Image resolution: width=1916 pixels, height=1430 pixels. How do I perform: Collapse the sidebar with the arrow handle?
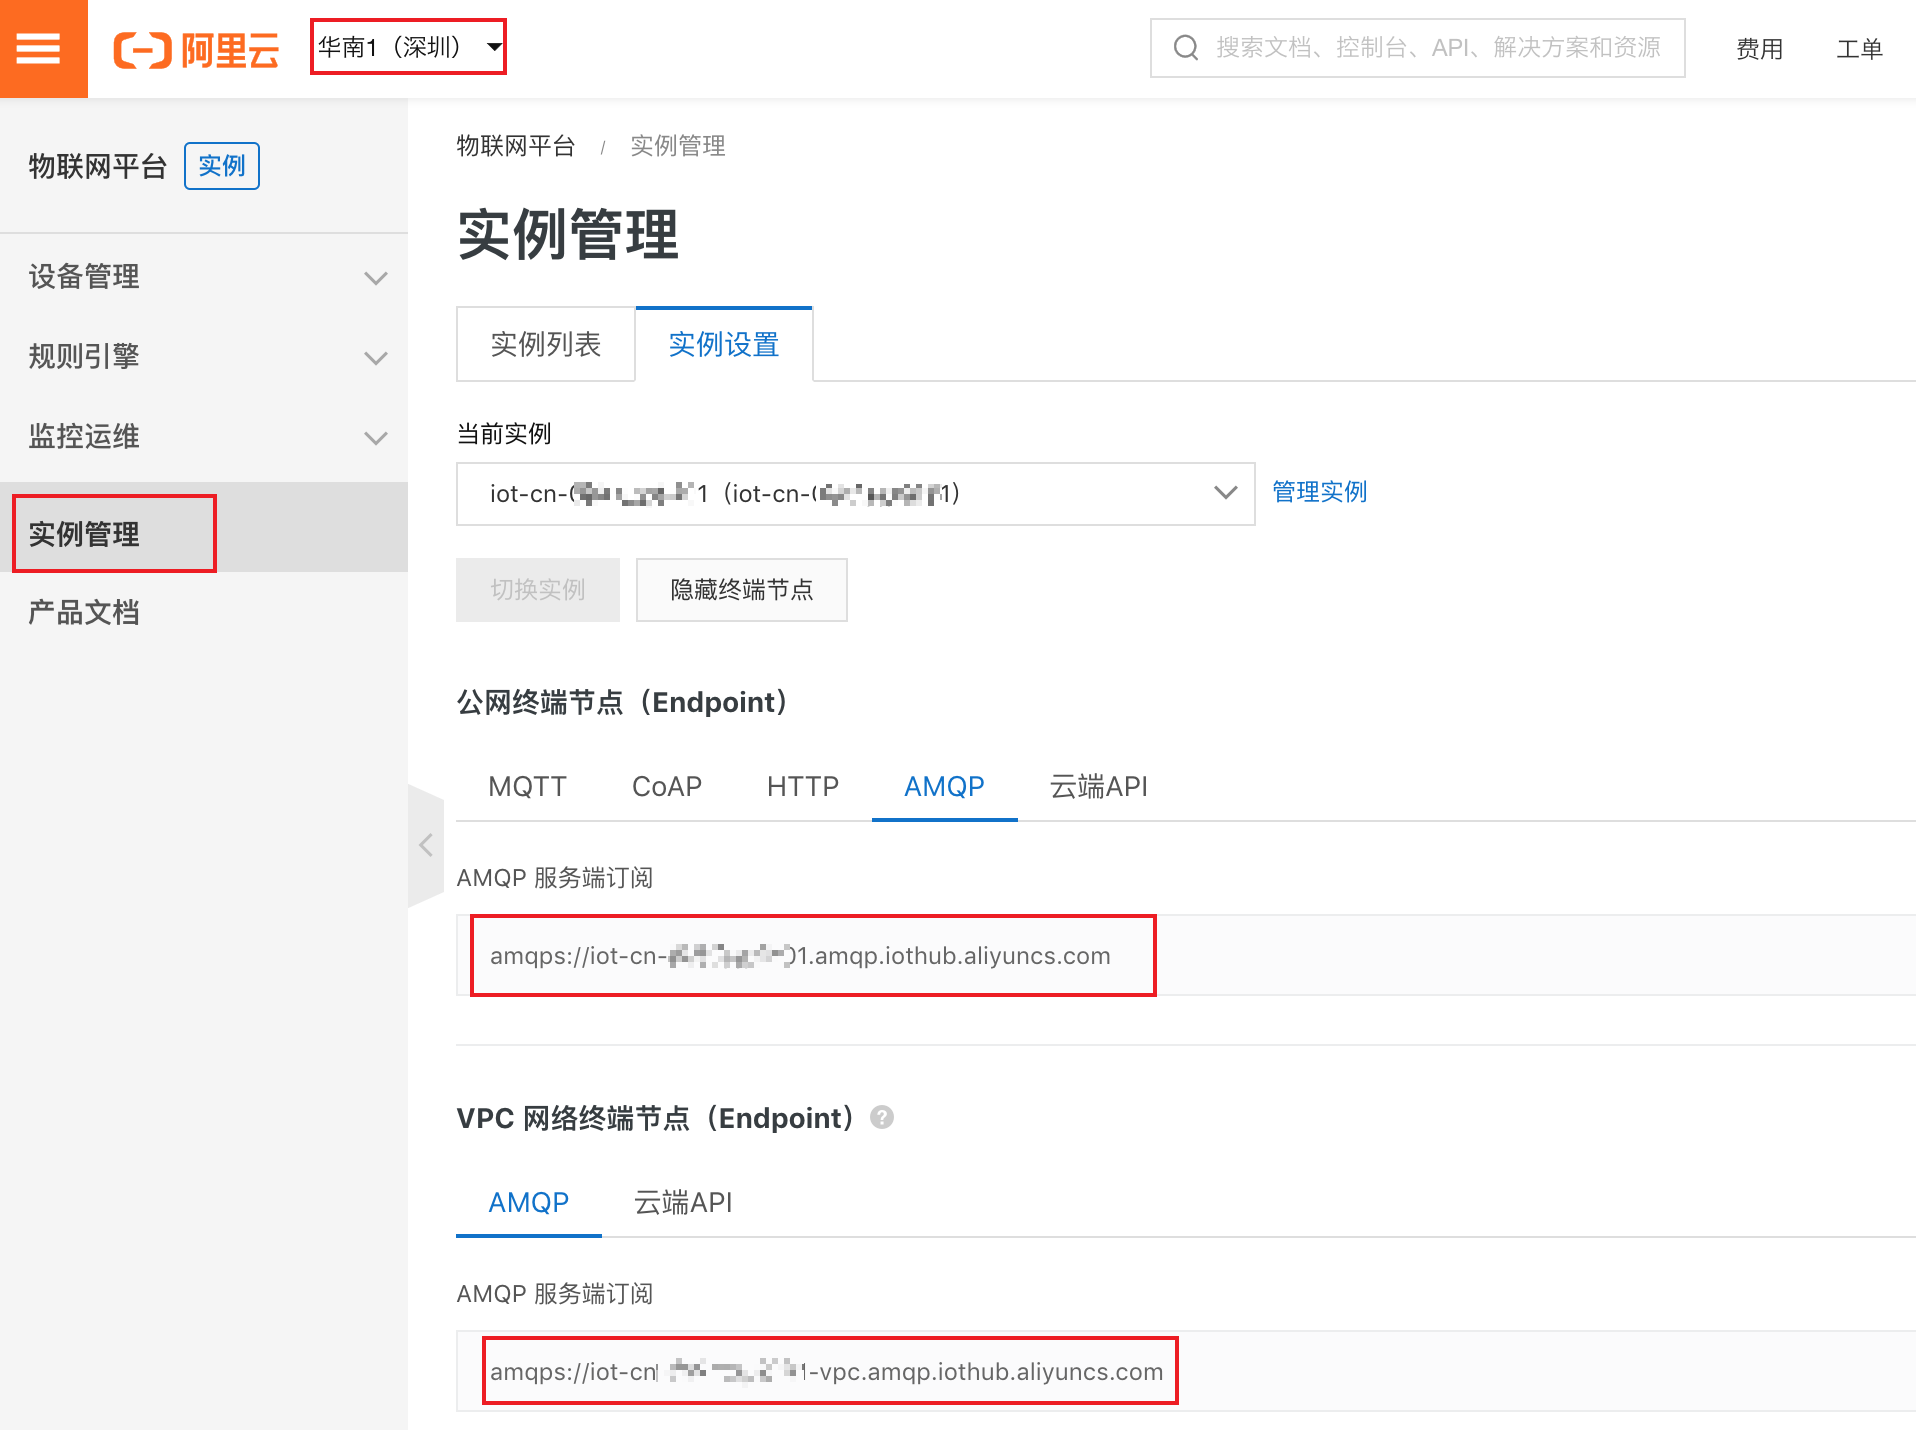(x=426, y=845)
